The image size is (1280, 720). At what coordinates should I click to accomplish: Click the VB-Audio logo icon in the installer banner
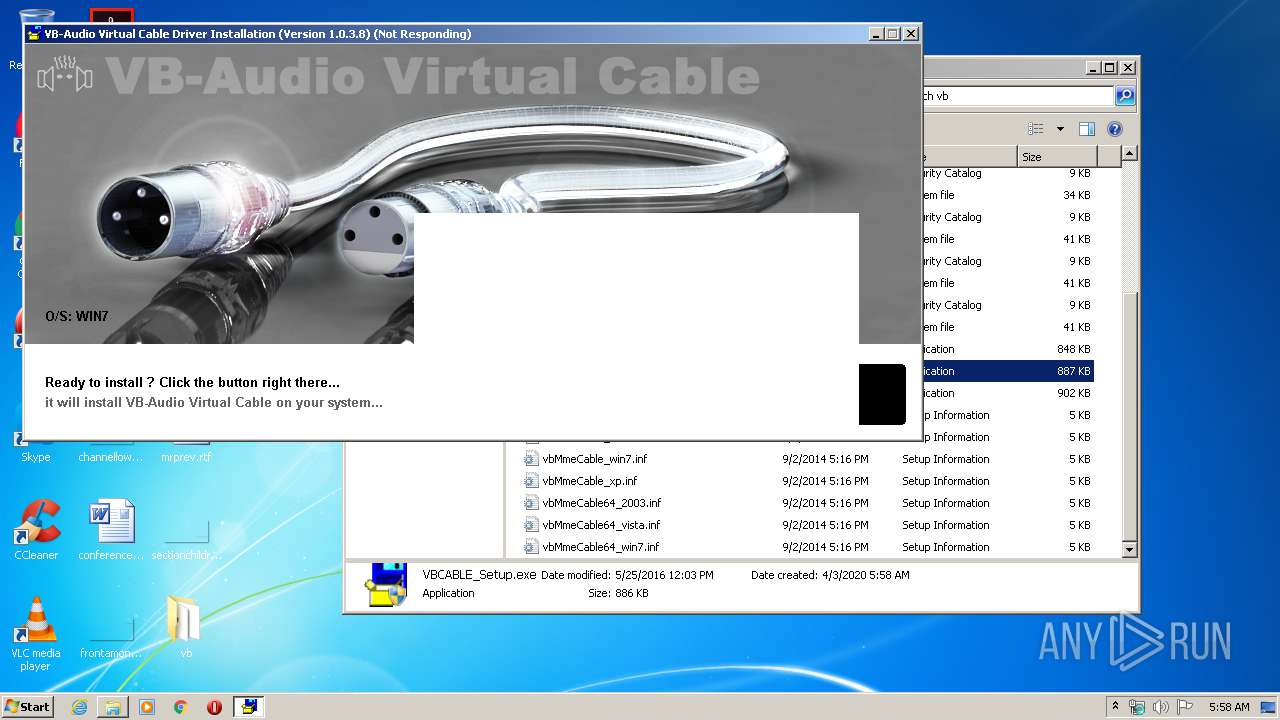tap(64, 76)
